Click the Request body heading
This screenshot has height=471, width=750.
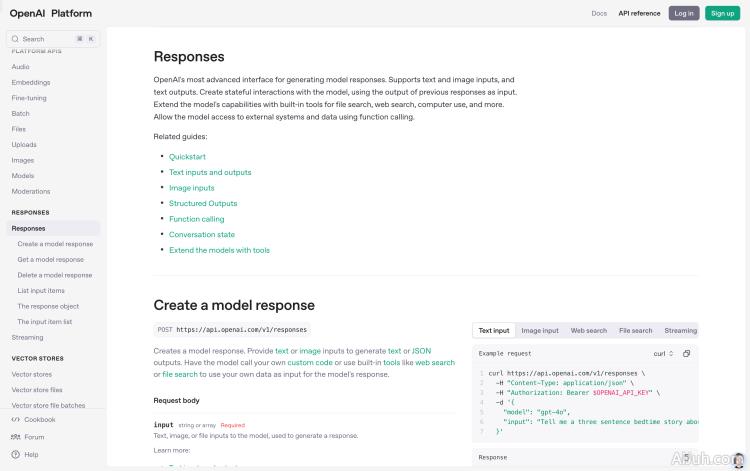(x=176, y=400)
